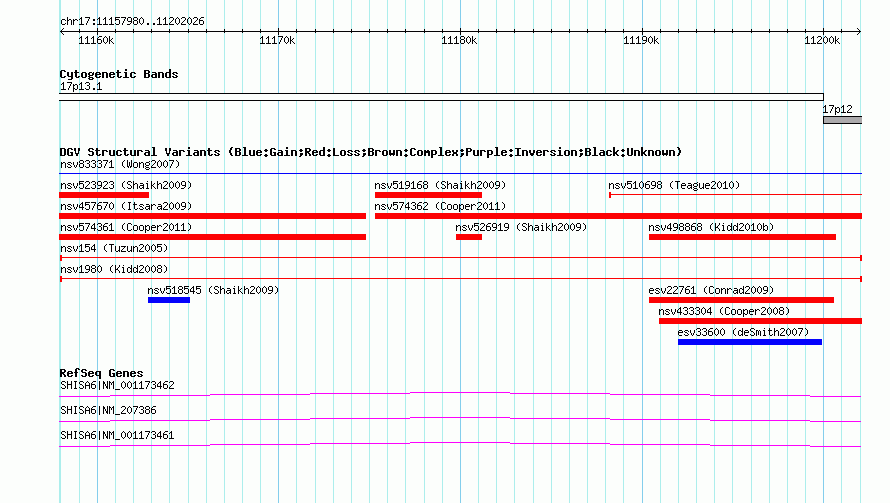The width and height of the screenshot is (890, 503).
Task: Click the chr17:11157980..11202026 coordinate text
Action: tap(132, 22)
